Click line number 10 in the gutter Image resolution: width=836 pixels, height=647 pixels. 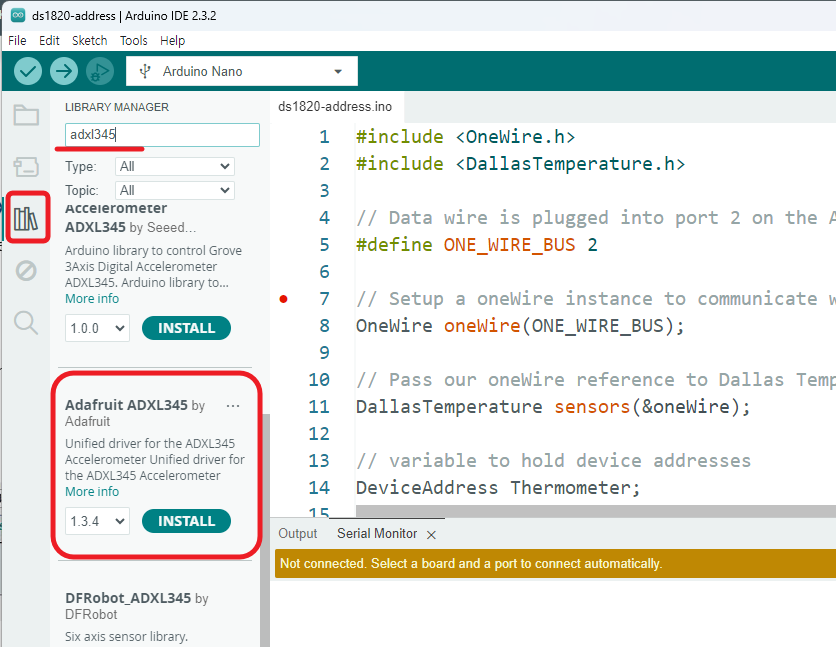[x=319, y=380]
